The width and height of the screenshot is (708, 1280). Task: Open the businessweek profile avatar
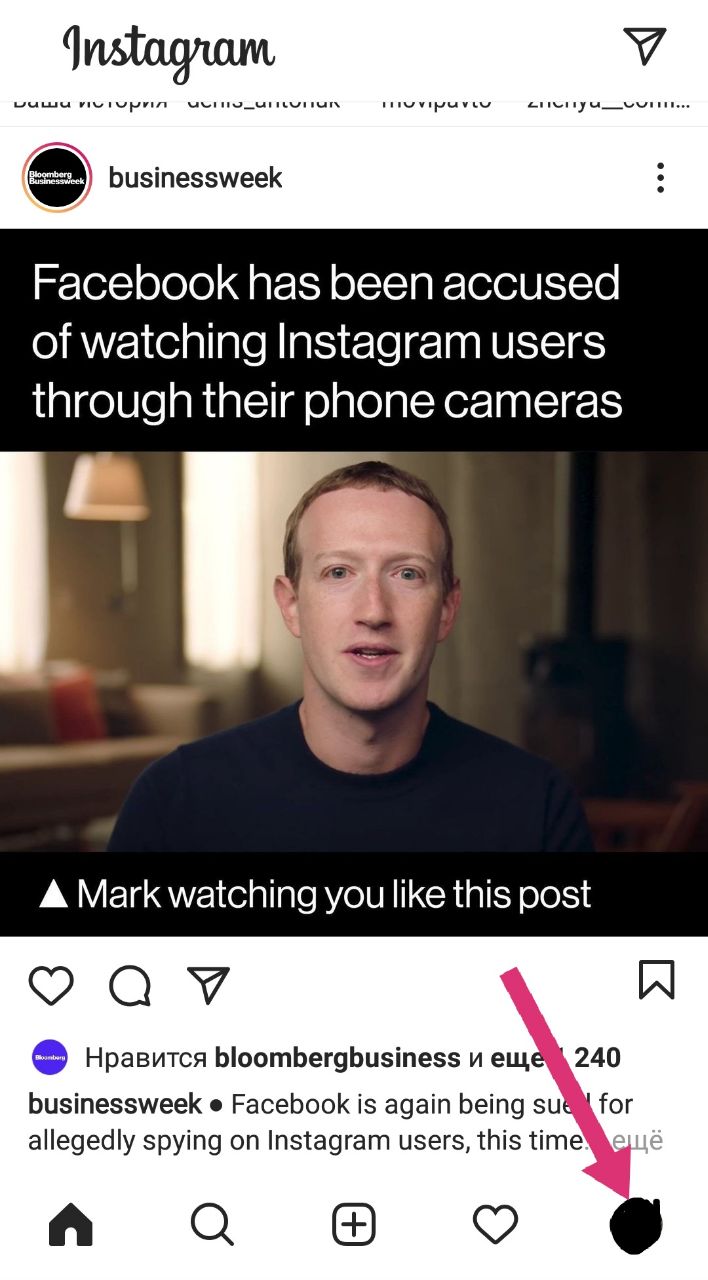pyautogui.click(x=57, y=178)
